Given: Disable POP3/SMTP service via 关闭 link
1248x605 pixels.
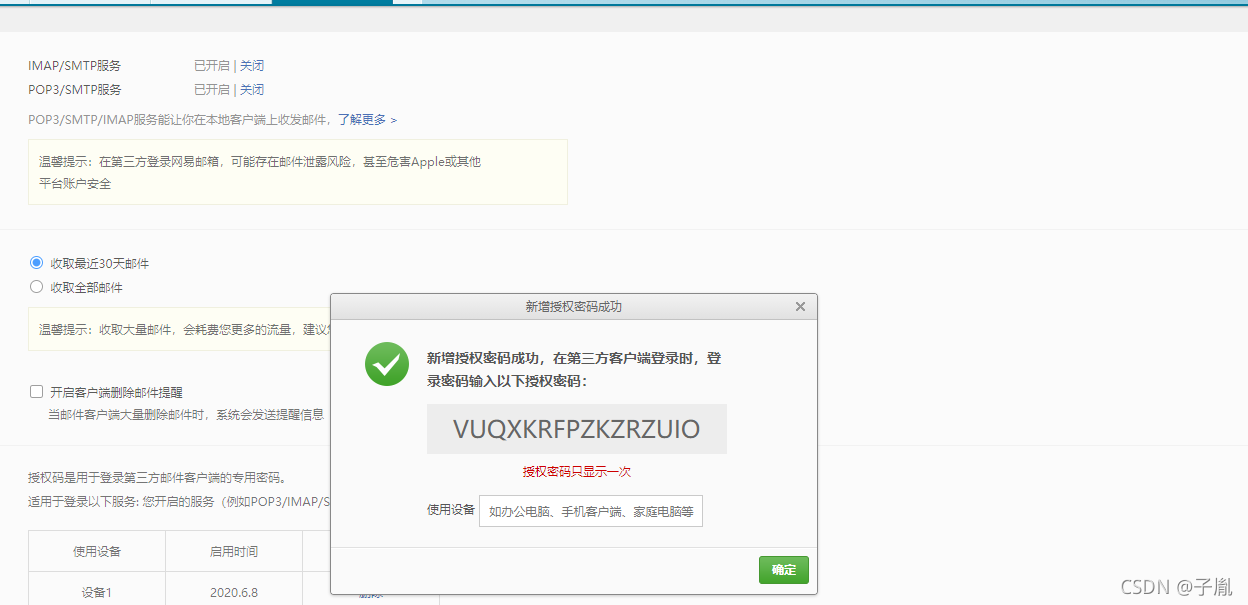Looking at the screenshot, I should pyautogui.click(x=252, y=89).
